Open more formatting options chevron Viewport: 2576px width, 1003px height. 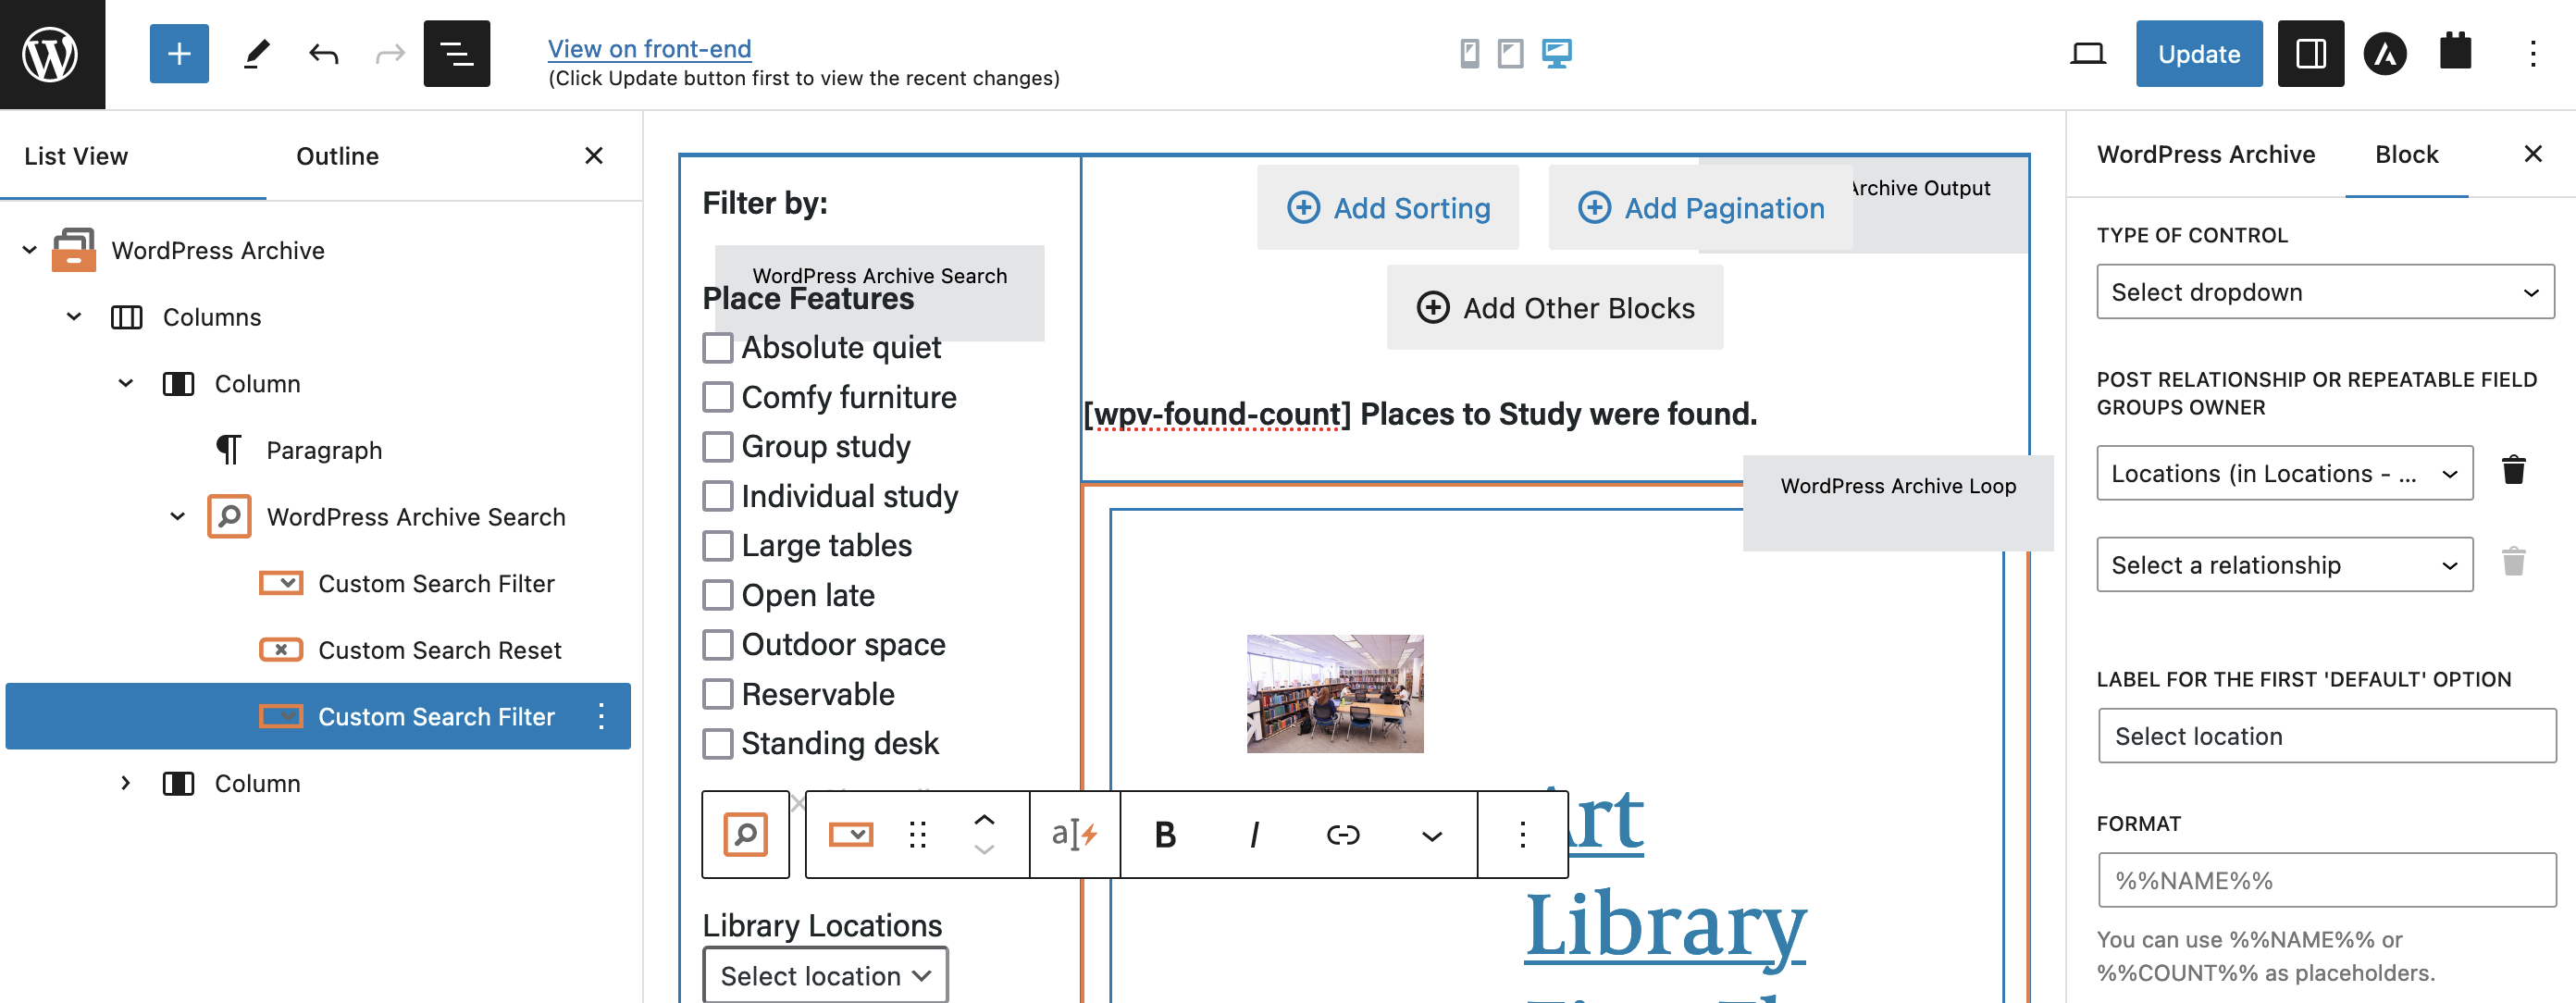coord(1432,835)
